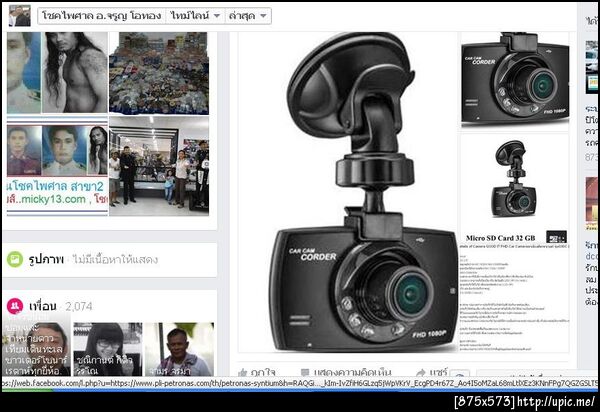600x412 pixels.
Task: Open the เพื่อน friends list heading
Action: click(x=42, y=306)
